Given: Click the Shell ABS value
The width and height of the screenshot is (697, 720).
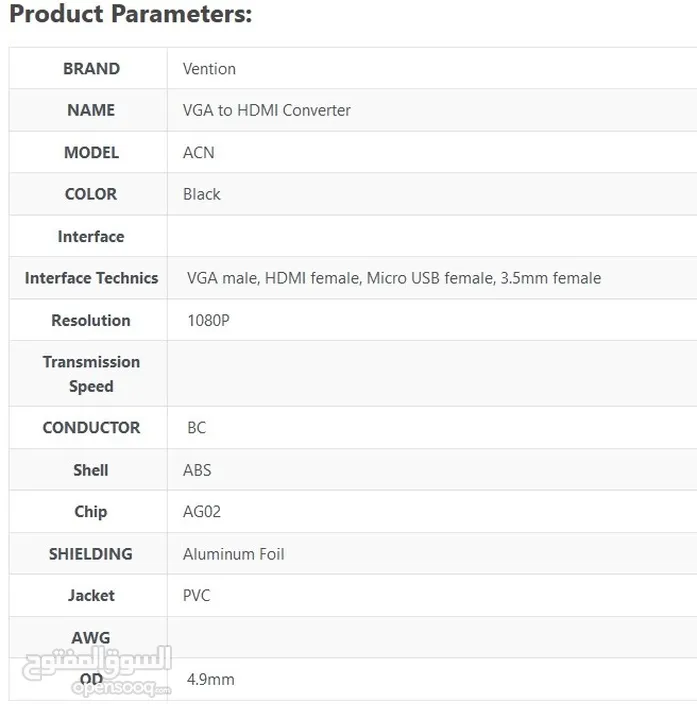Looking at the screenshot, I should pos(197,470).
